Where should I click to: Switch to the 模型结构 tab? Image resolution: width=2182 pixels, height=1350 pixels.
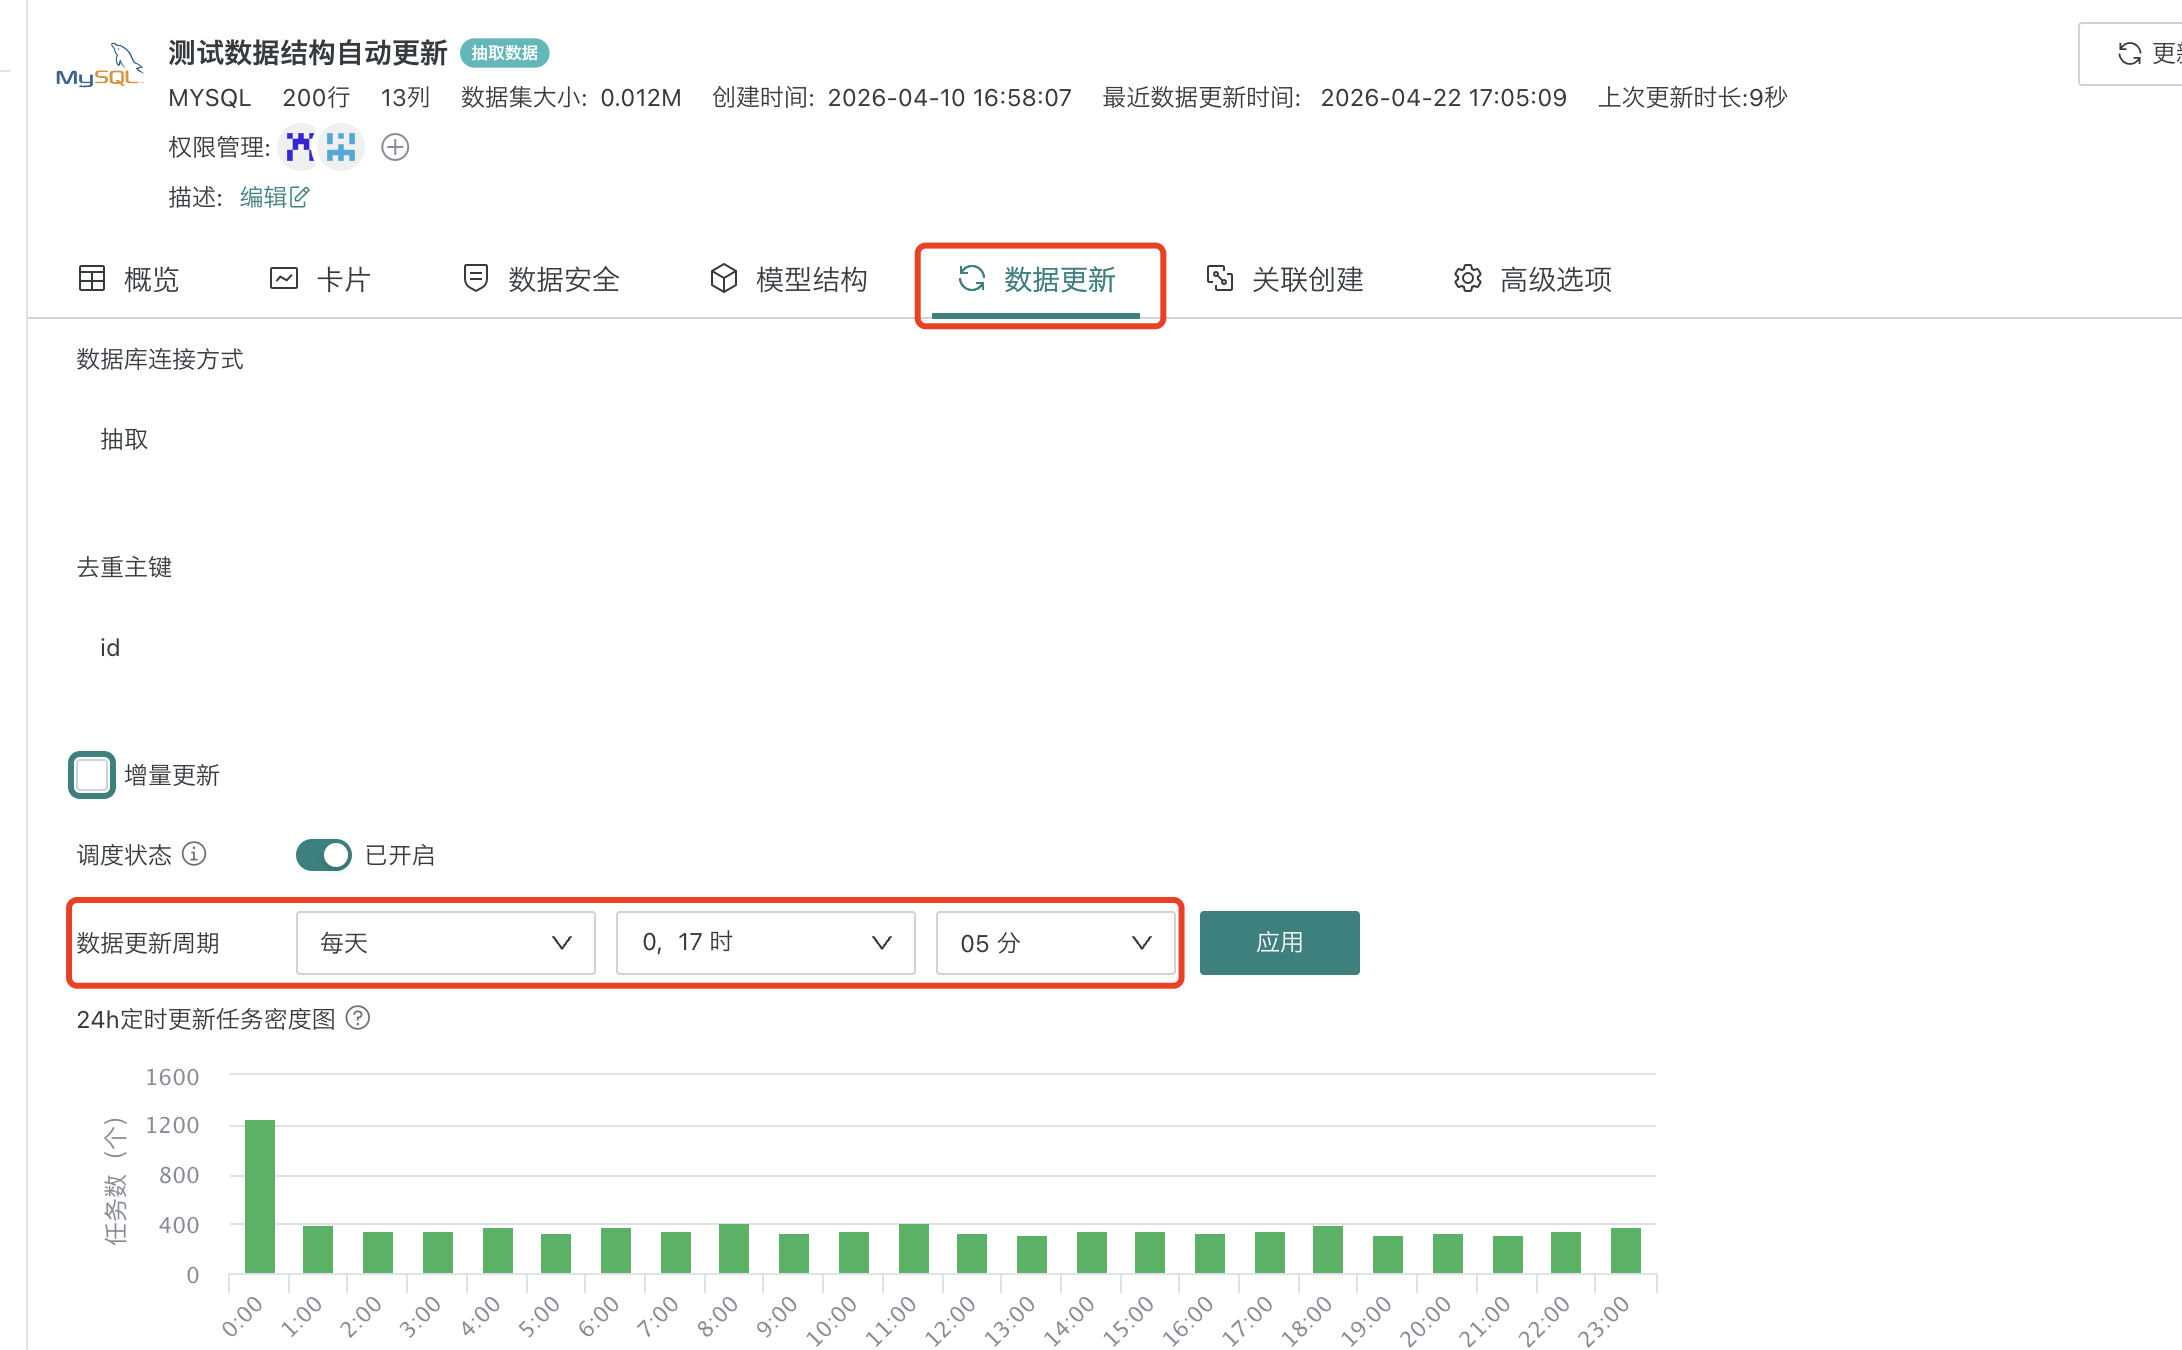[x=812, y=279]
